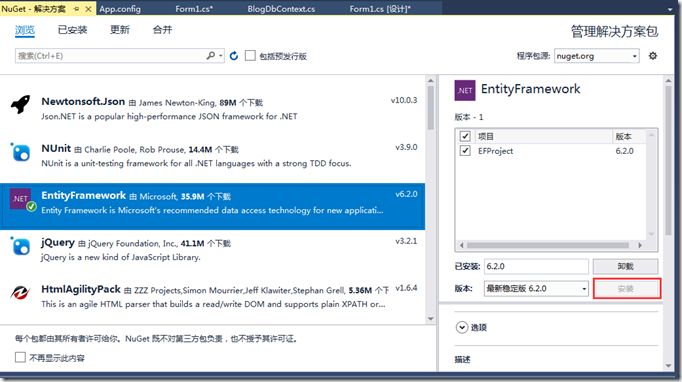The image size is (682, 382).
Task: Switch to the Updates tab
Action: click(x=120, y=30)
